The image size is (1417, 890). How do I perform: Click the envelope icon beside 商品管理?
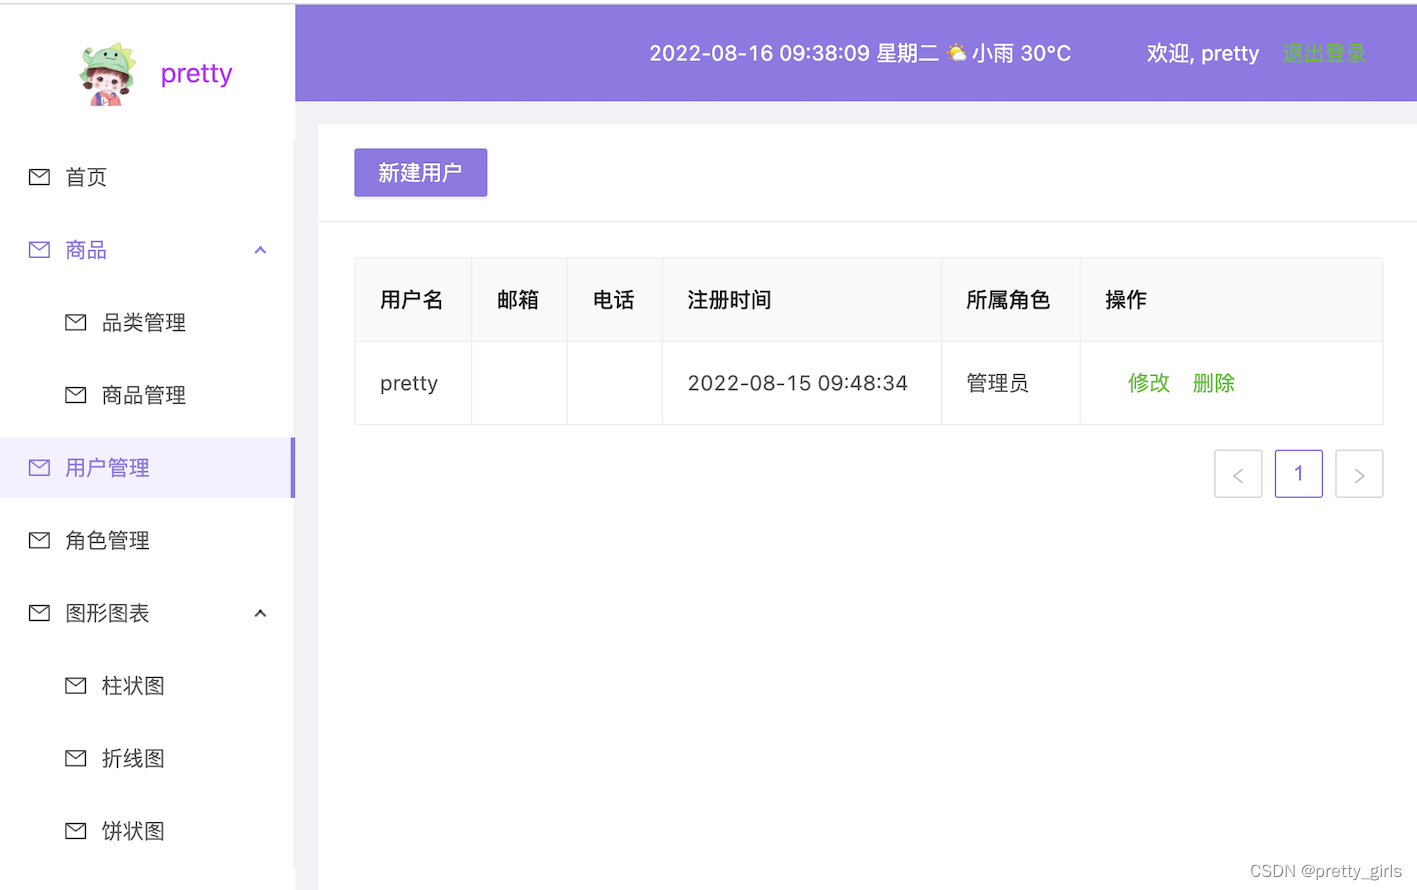click(x=76, y=395)
